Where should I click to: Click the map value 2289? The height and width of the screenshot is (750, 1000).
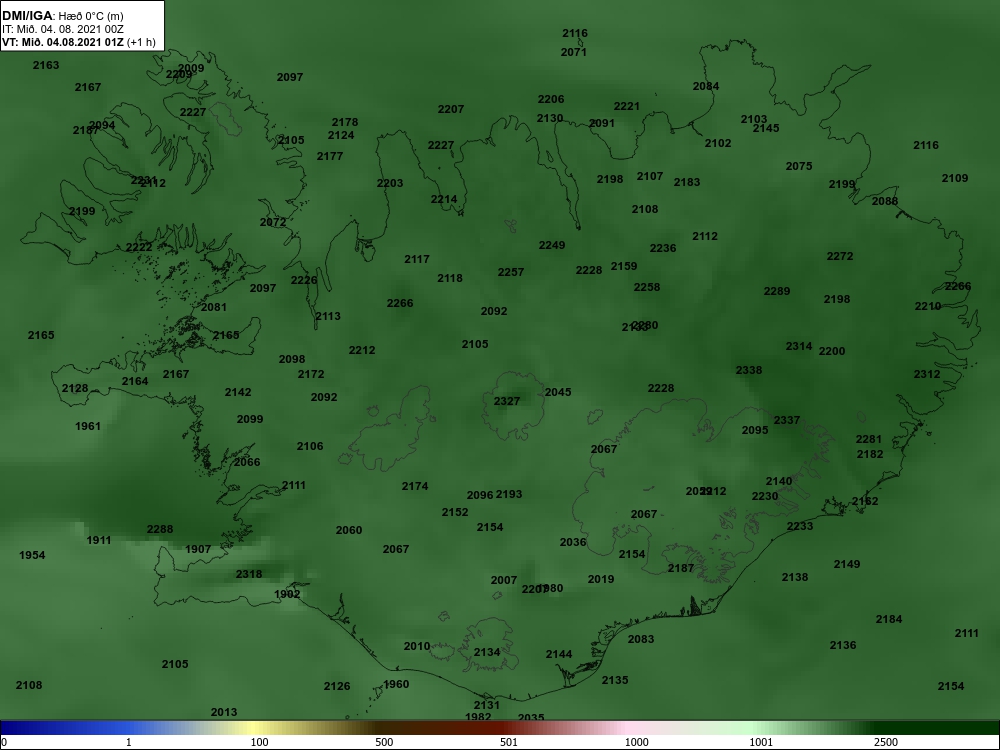(x=777, y=291)
